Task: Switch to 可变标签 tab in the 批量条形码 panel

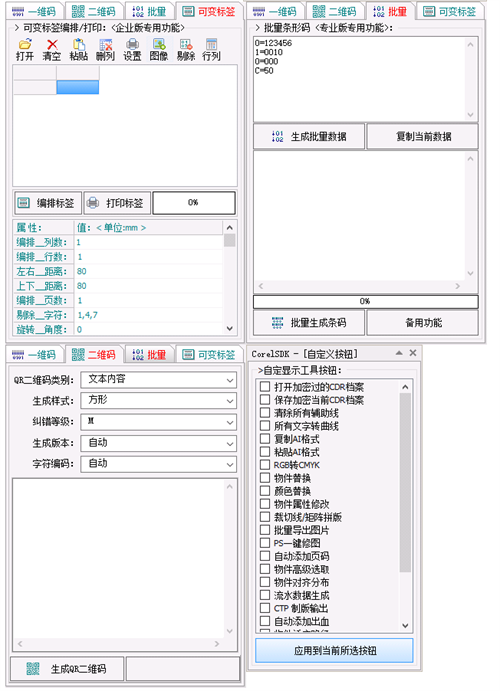Action: click(x=449, y=11)
